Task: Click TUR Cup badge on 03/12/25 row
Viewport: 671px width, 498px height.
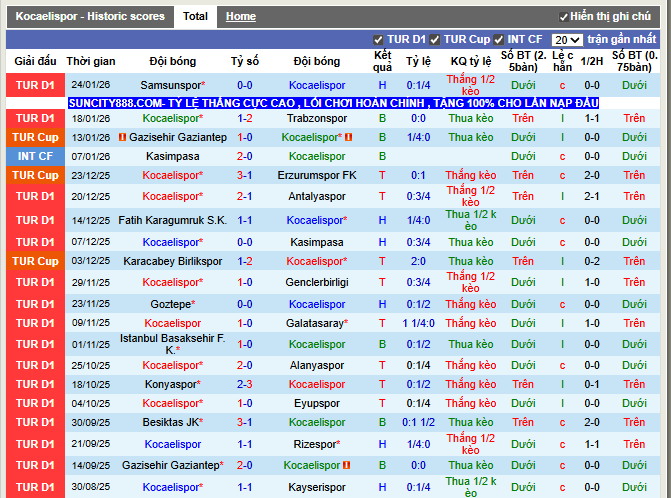Action: pos(35,262)
